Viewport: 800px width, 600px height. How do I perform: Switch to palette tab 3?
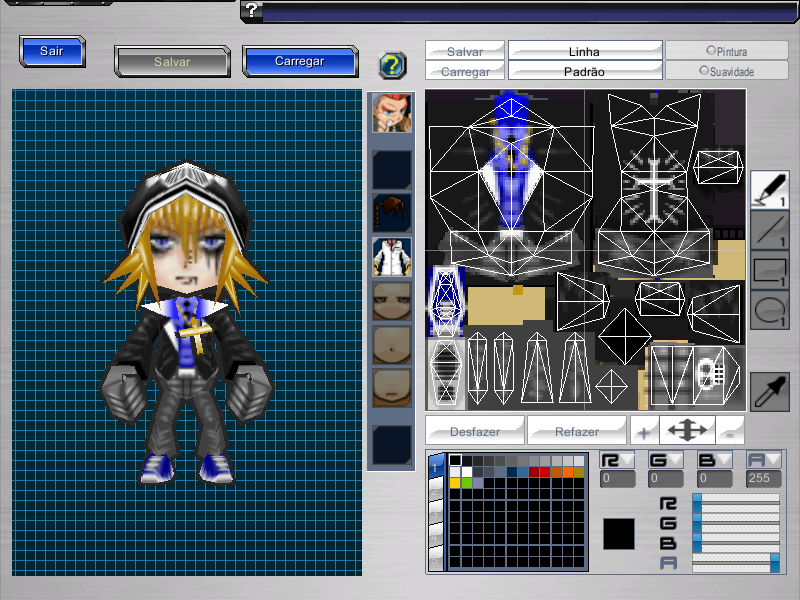tap(435, 513)
